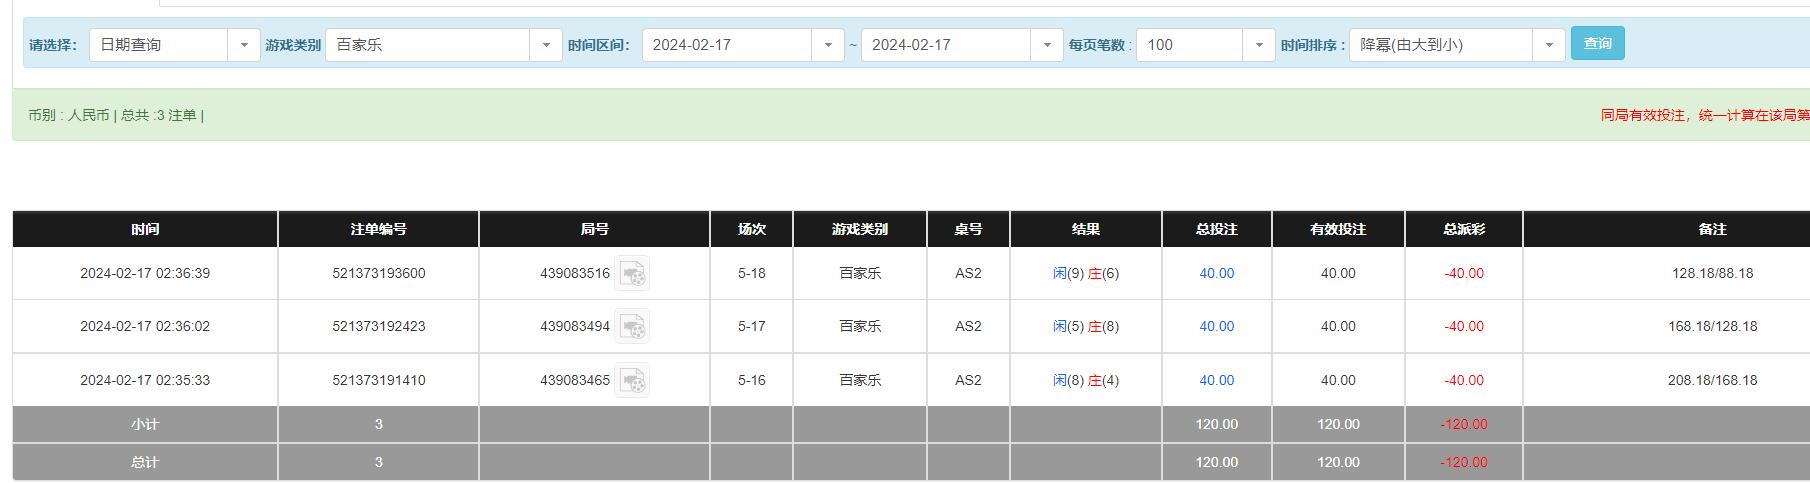Click result 闲(9) 庄(6)

(1086, 273)
